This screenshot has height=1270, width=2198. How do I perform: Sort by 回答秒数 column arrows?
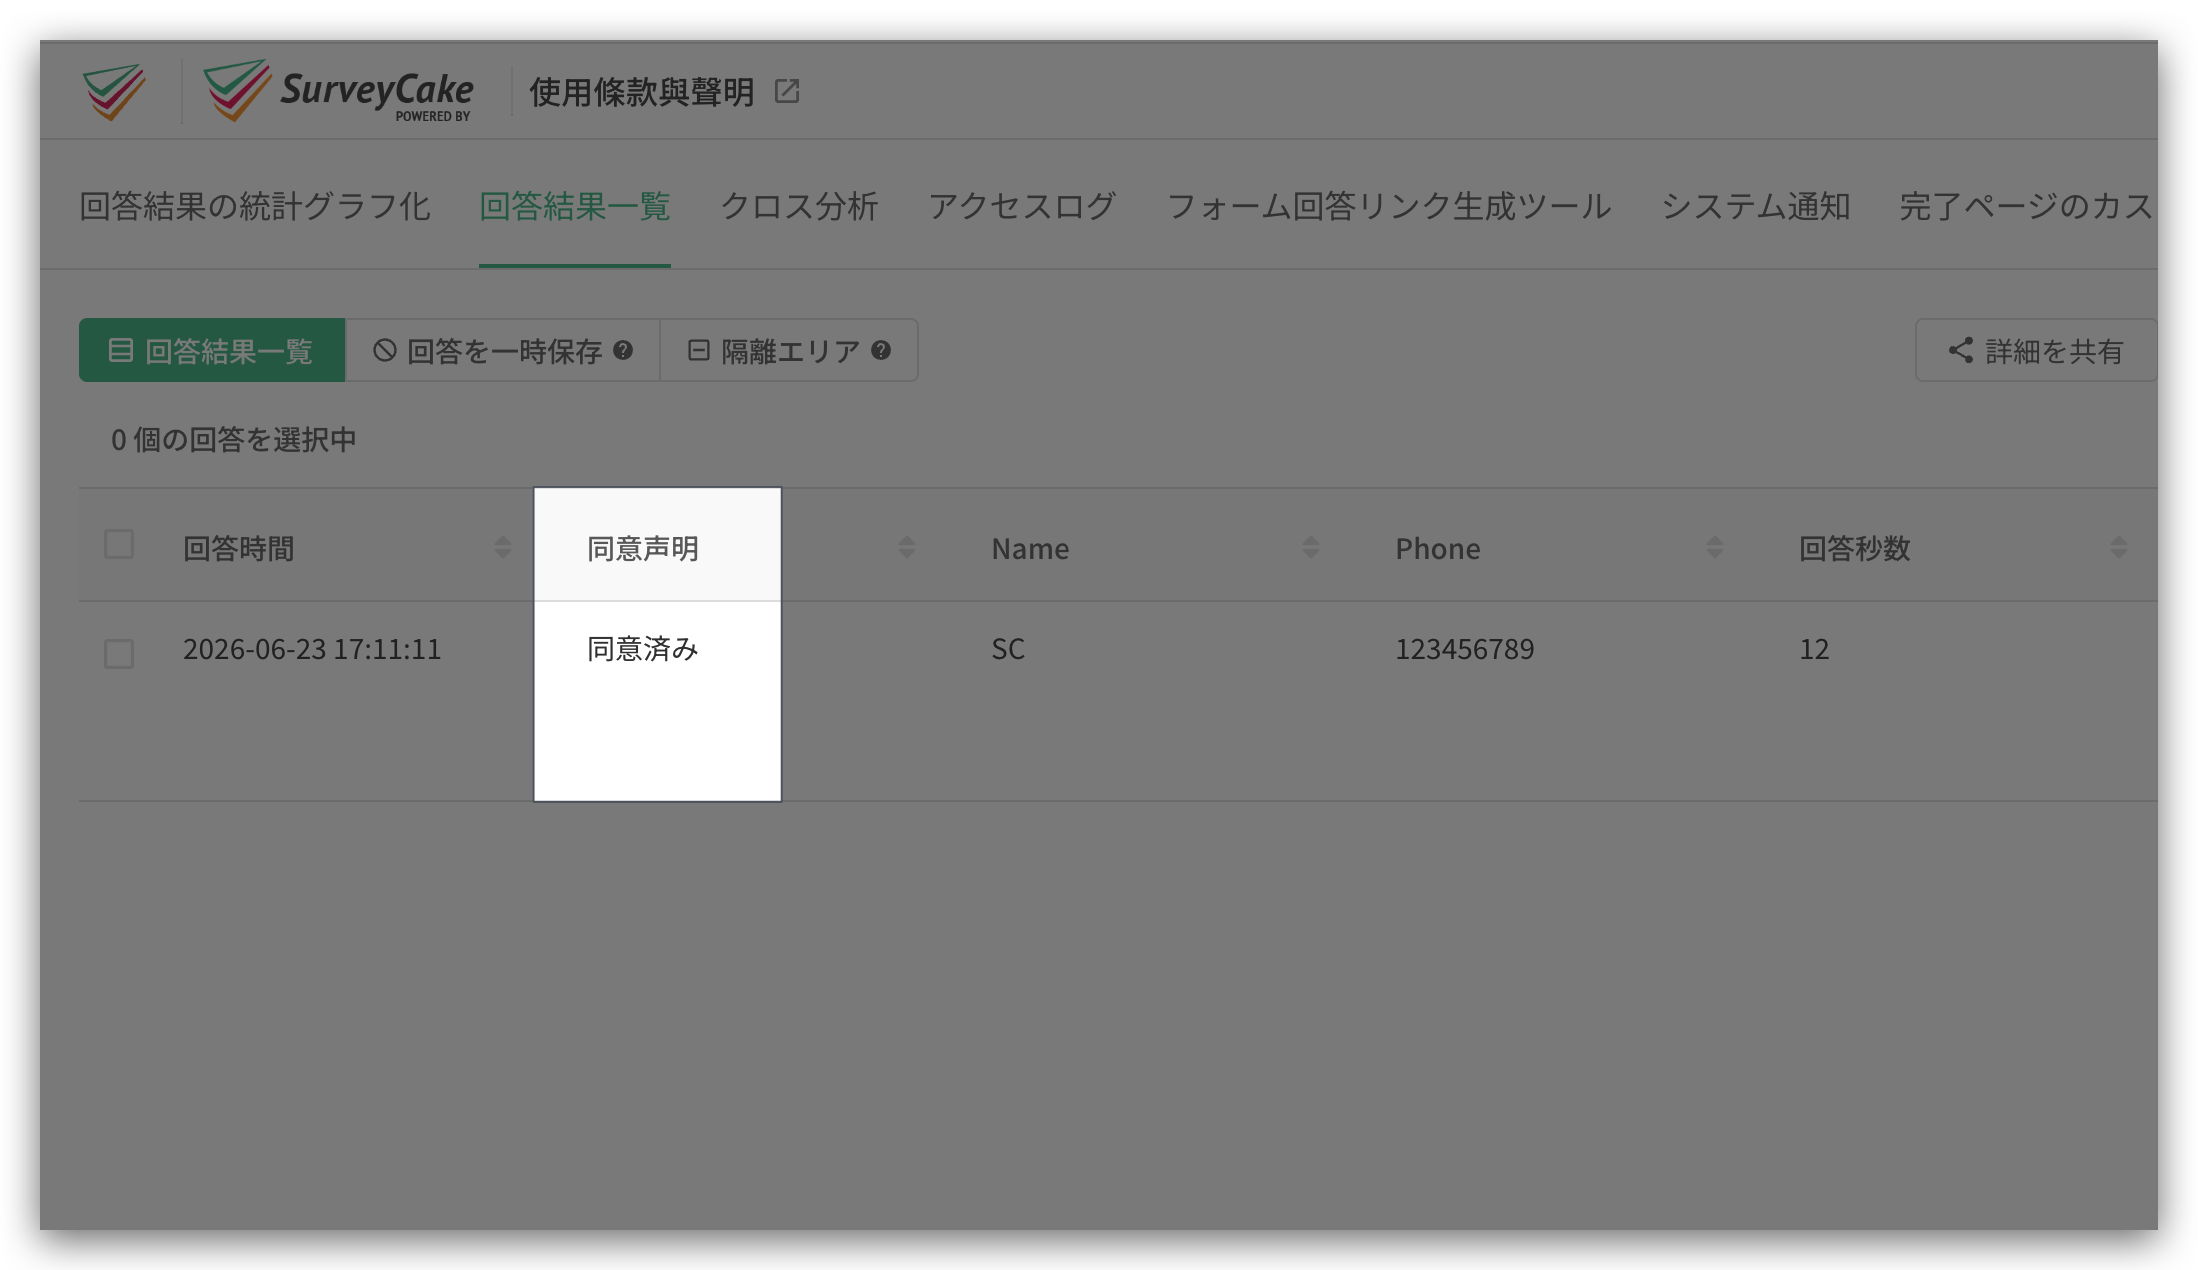pyautogui.click(x=2118, y=547)
